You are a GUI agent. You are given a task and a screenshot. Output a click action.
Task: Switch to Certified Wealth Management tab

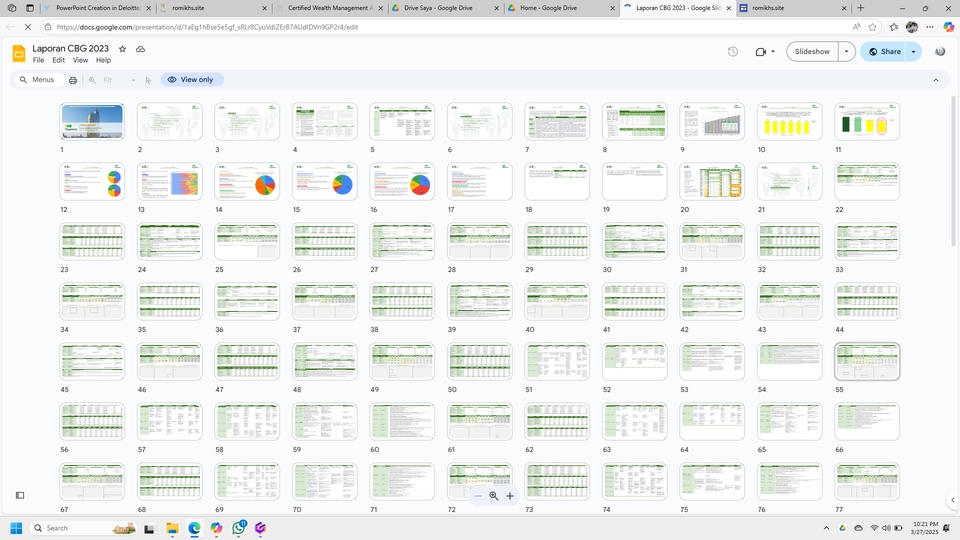click(x=329, y=8)
